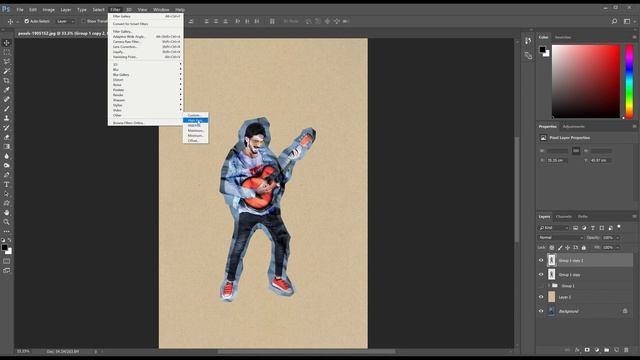Open the Blur submenu
Viewport: 640px width, 360px height.
point(146,70)
